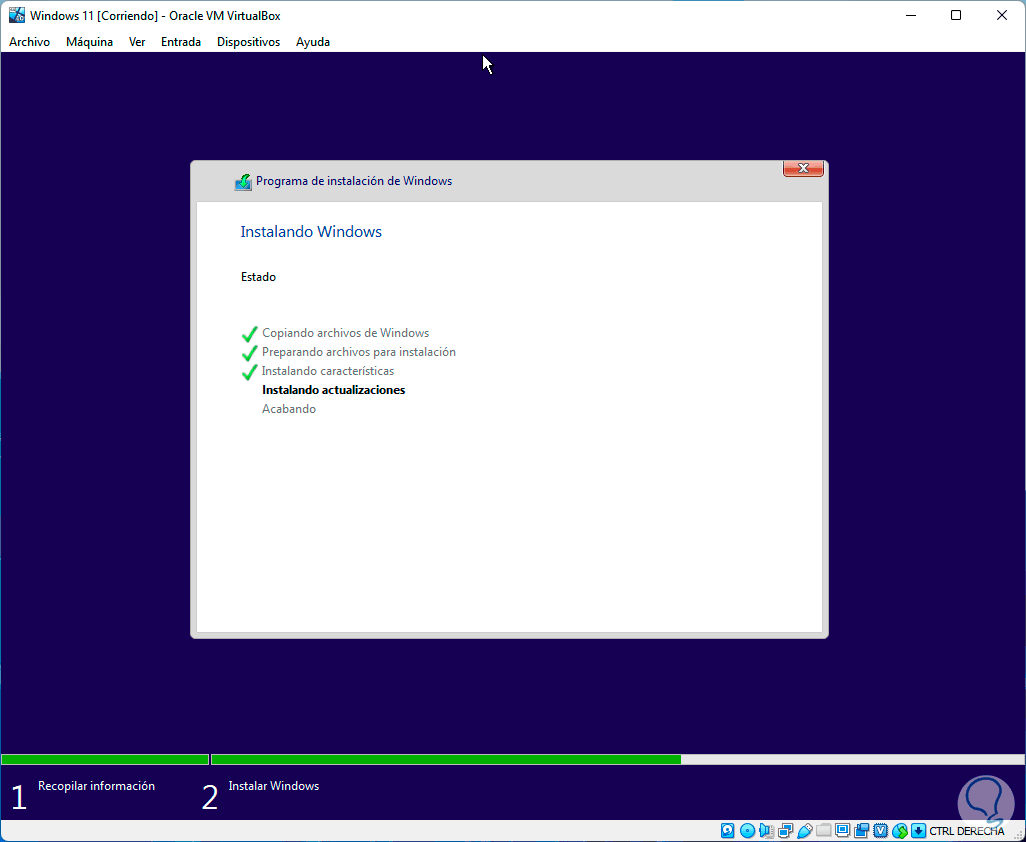
Task: Click the 'Estado' label
Action: [x=258, y=277]
